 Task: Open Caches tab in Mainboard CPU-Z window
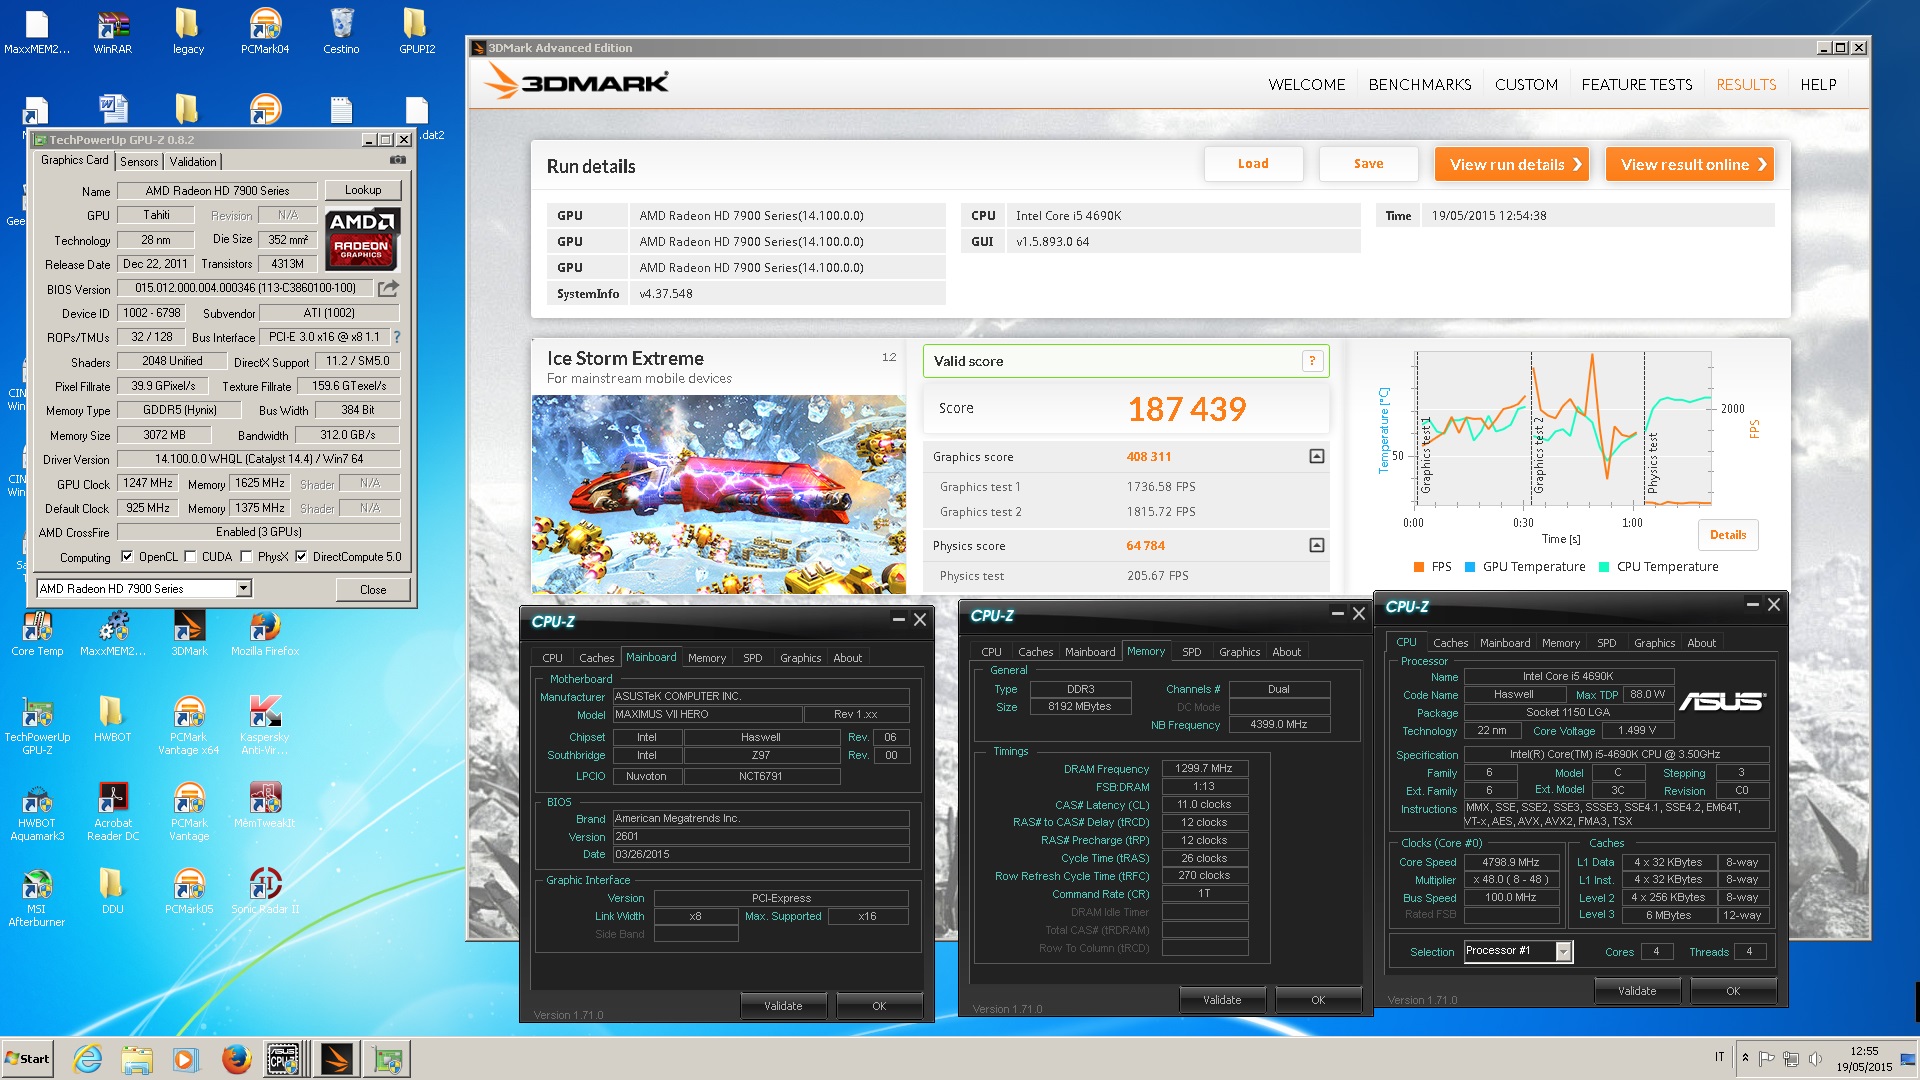pyautogui.click(x=596, y=658)
